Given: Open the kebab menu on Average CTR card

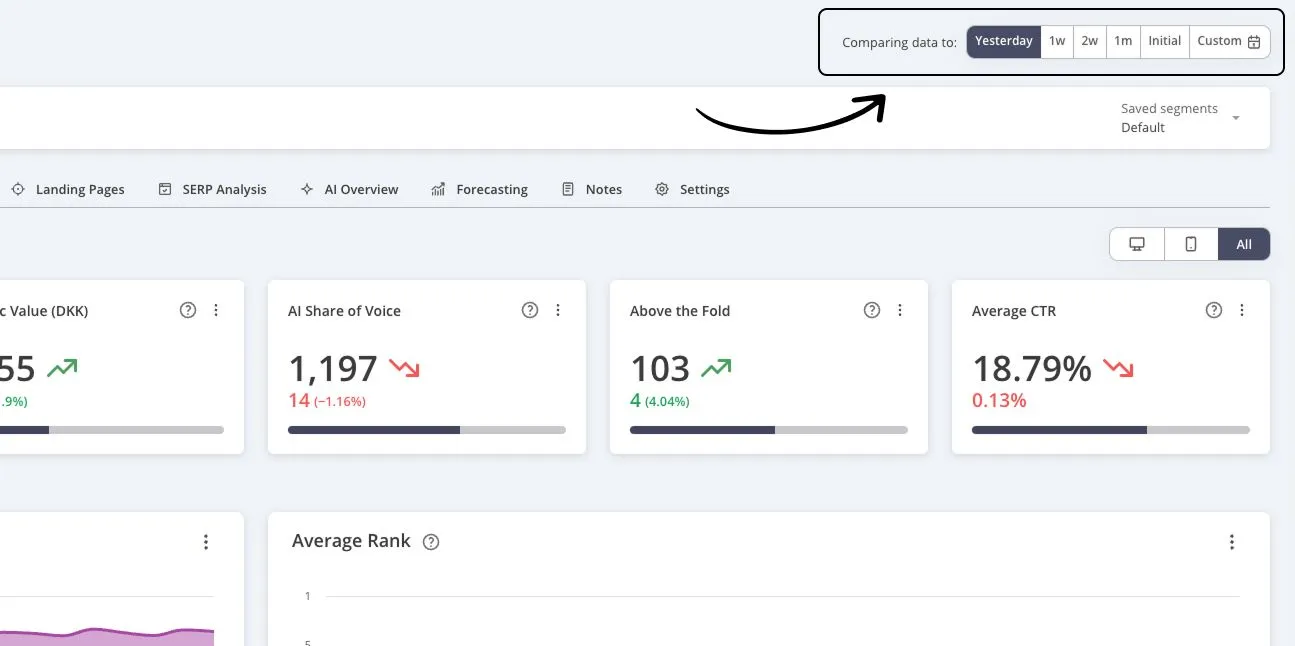Looking at the screenshot, I should pyautogui.click(x=1242, y=311).
